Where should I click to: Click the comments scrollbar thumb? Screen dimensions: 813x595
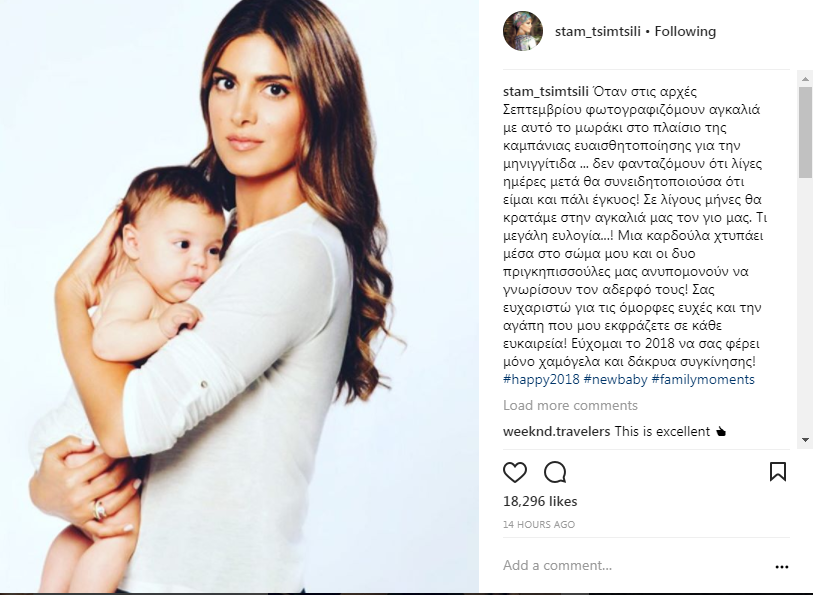point(805,133)
